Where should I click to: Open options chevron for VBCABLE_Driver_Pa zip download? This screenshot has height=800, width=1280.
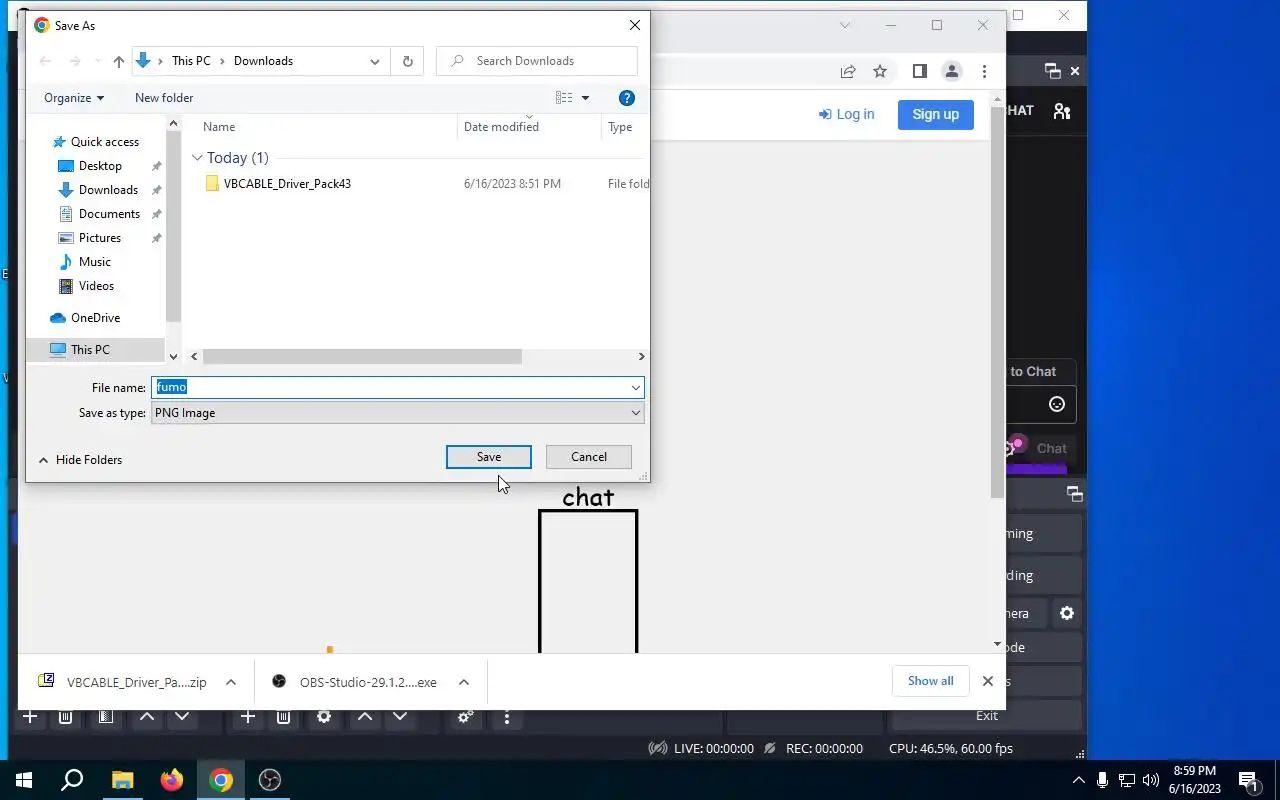(x=231, y=682)
